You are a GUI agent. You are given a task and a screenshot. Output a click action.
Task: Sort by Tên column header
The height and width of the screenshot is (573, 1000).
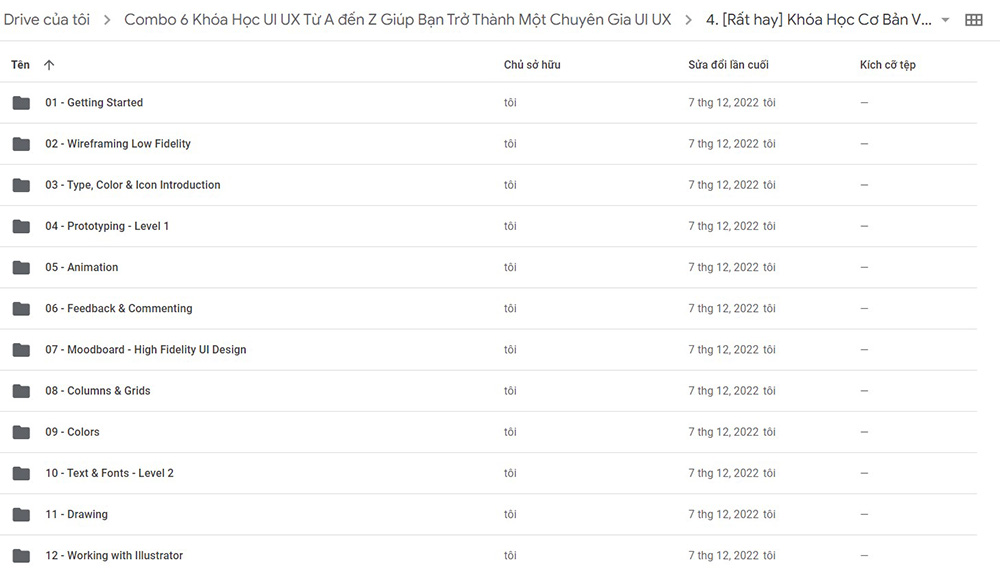pos(20,64)
